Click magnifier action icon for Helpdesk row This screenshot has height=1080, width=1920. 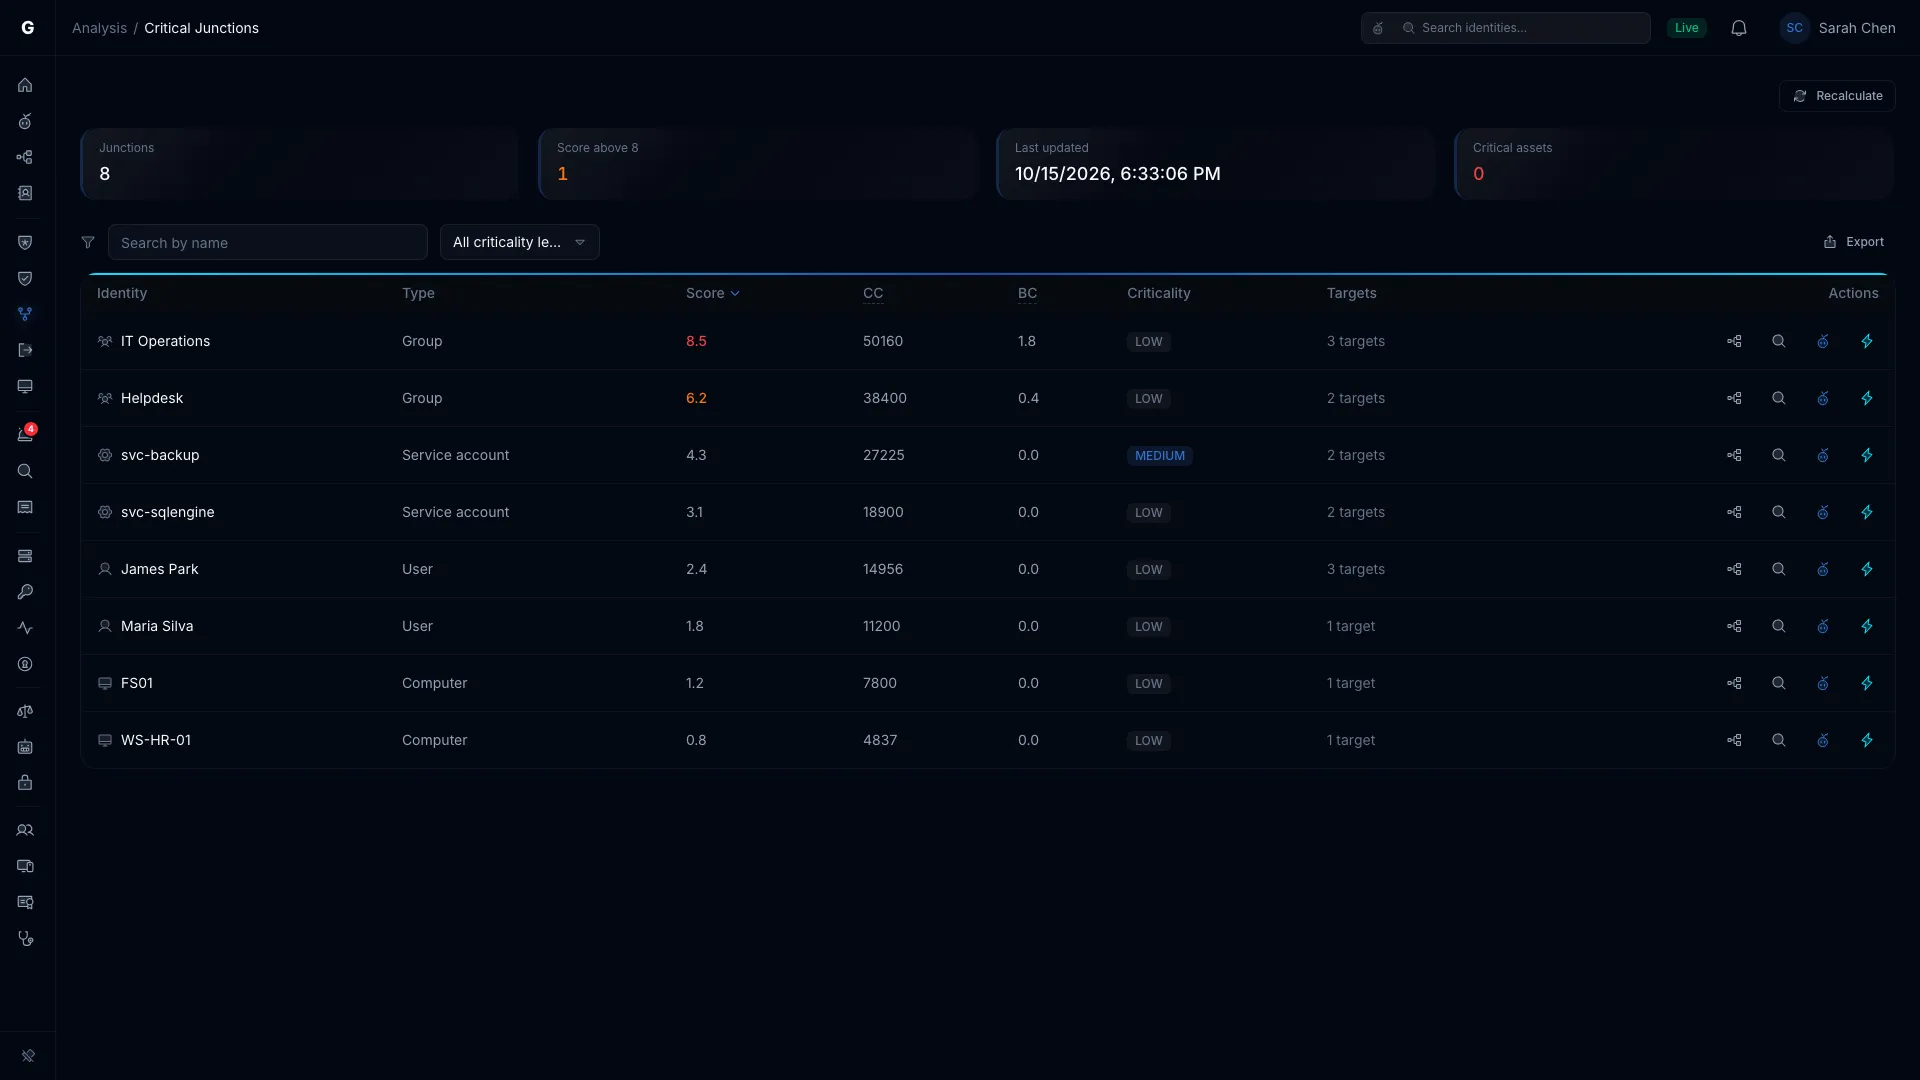tap(1779, 398)
